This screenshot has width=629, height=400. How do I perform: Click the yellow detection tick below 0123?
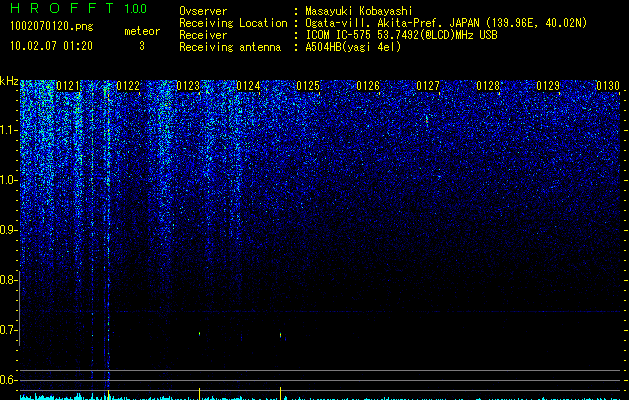(x=199, y=392)
